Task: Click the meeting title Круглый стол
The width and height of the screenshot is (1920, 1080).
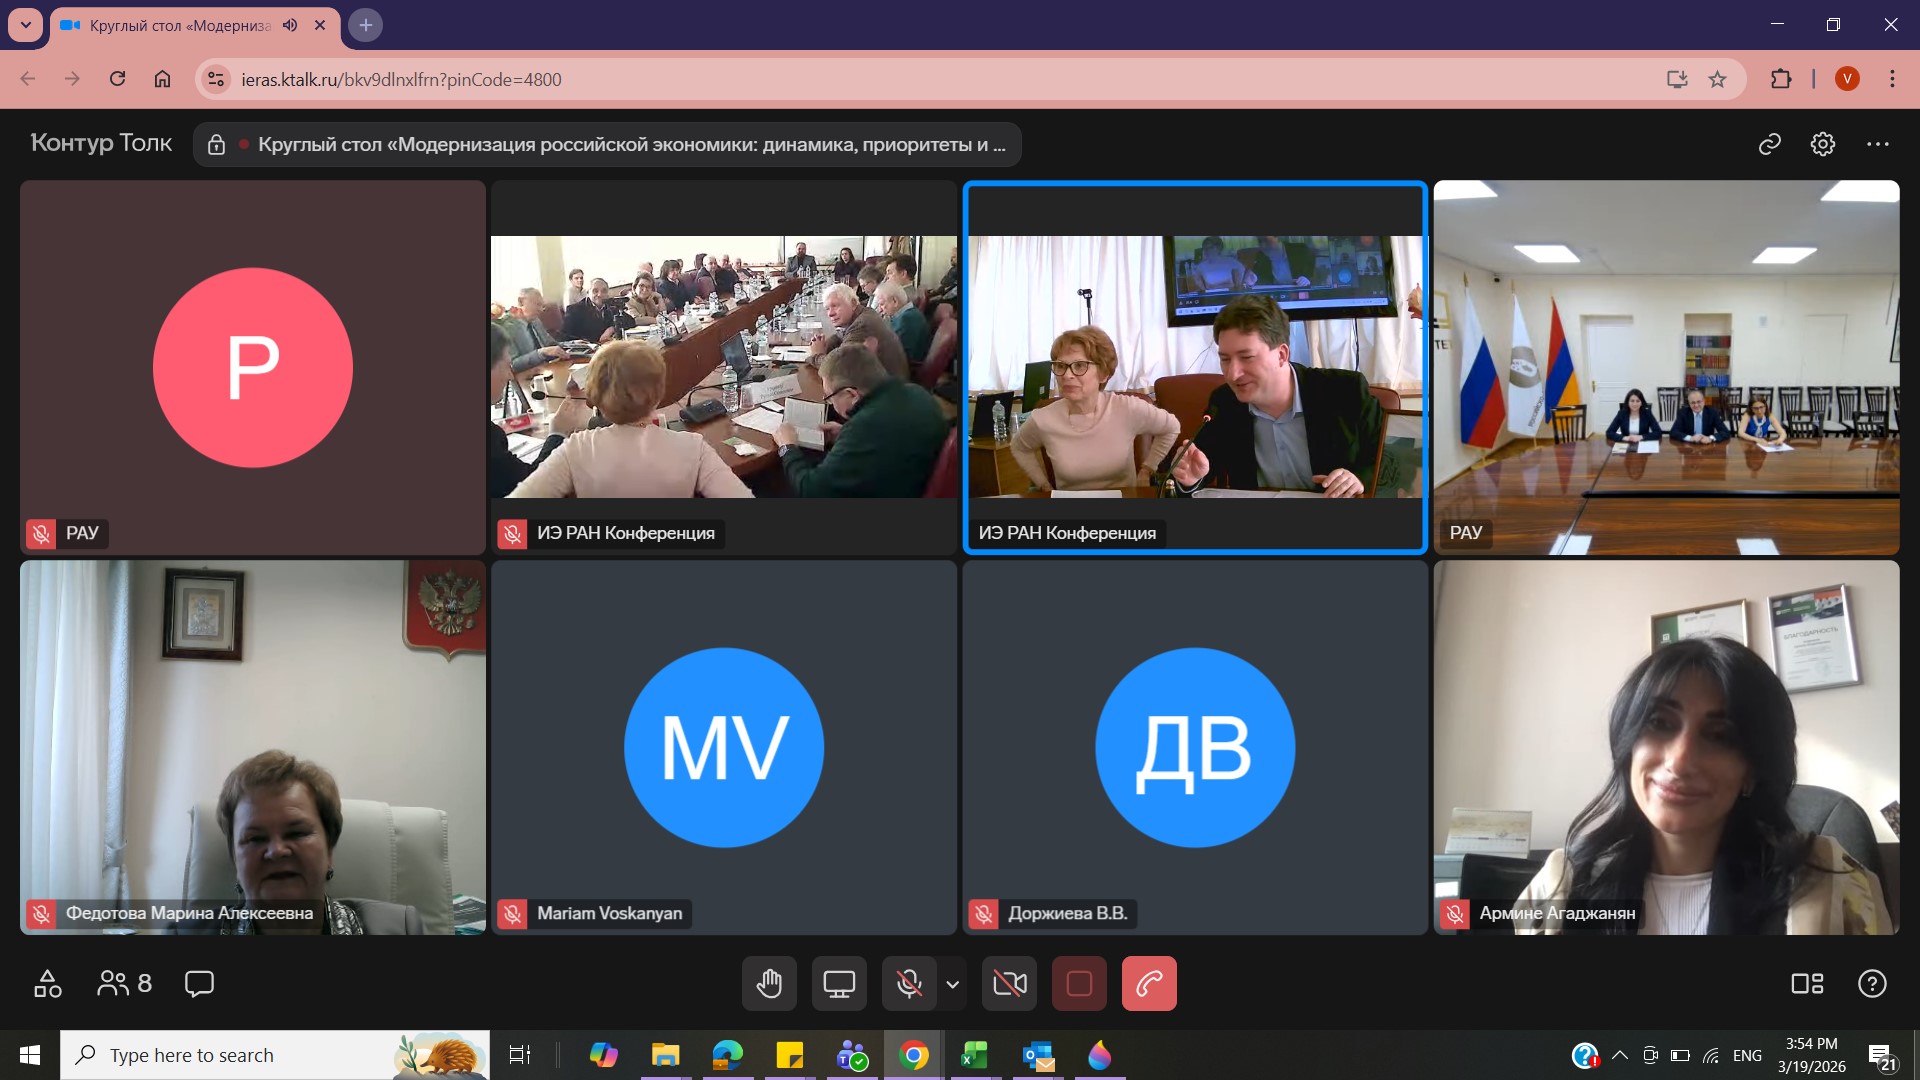Action: point(630,144)
